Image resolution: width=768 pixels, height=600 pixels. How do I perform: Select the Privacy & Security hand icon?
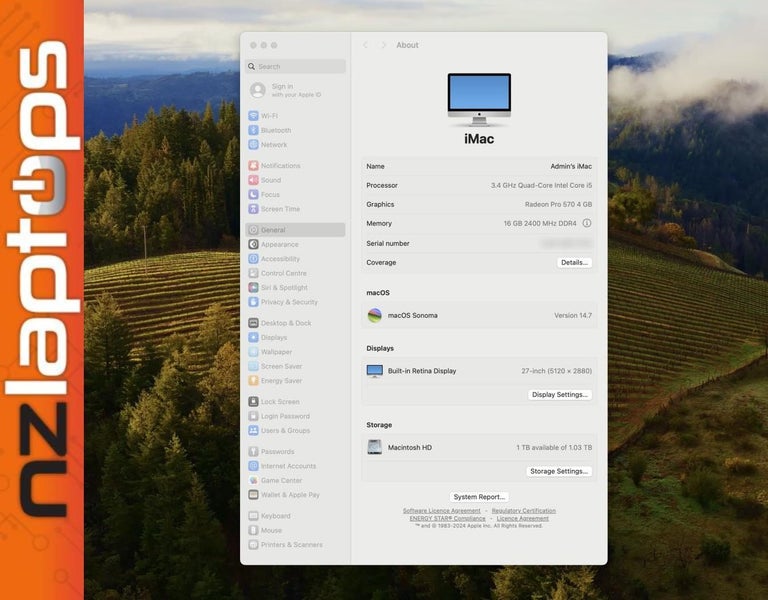point(253,302)
